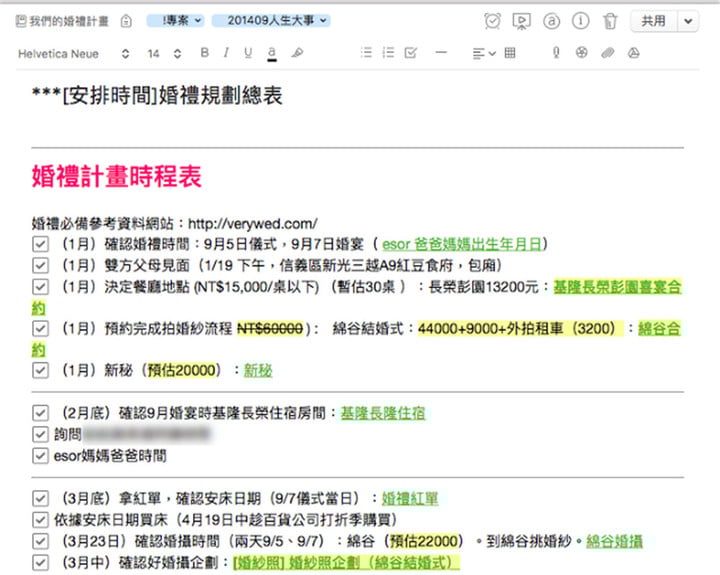
Task: Open the 201409人生大事 tag dropdown
Action: coord(271,21)
